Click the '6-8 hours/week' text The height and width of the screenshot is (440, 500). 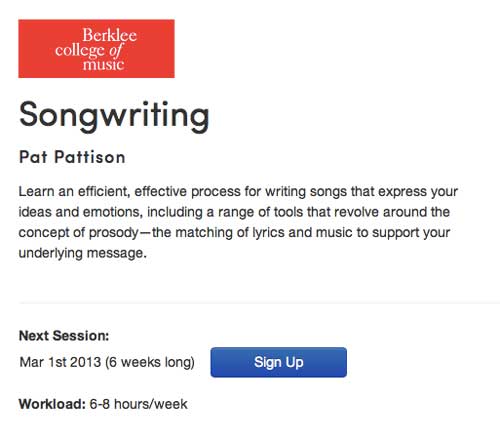(x=138, y=404)
